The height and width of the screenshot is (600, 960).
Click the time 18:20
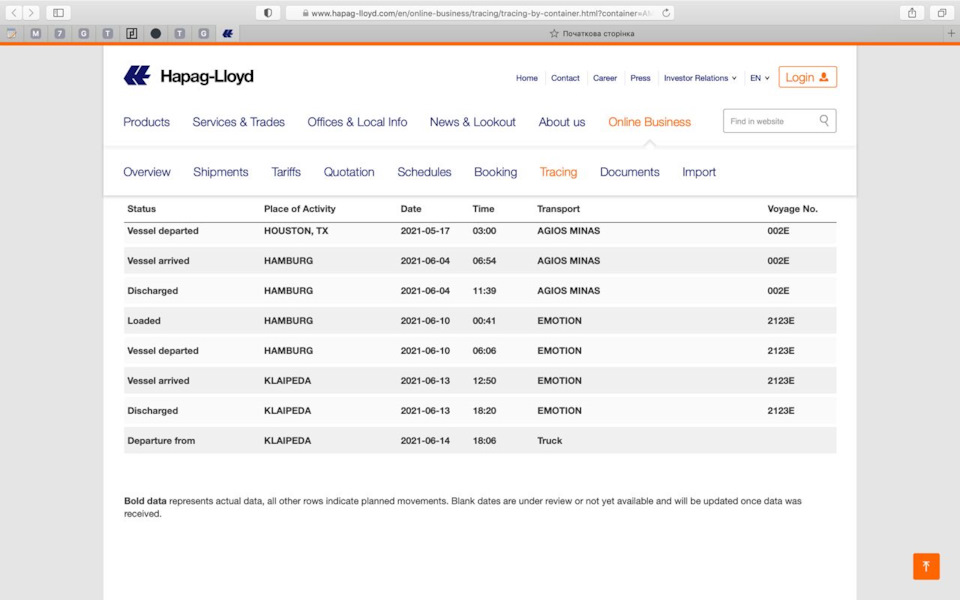pyautogui.click(x=484, y=411)
